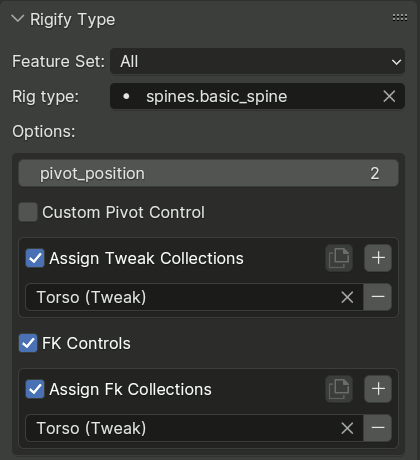Click the Rig type: label
420x460 pixels.
pyautogui.click(x=46, y=97)
